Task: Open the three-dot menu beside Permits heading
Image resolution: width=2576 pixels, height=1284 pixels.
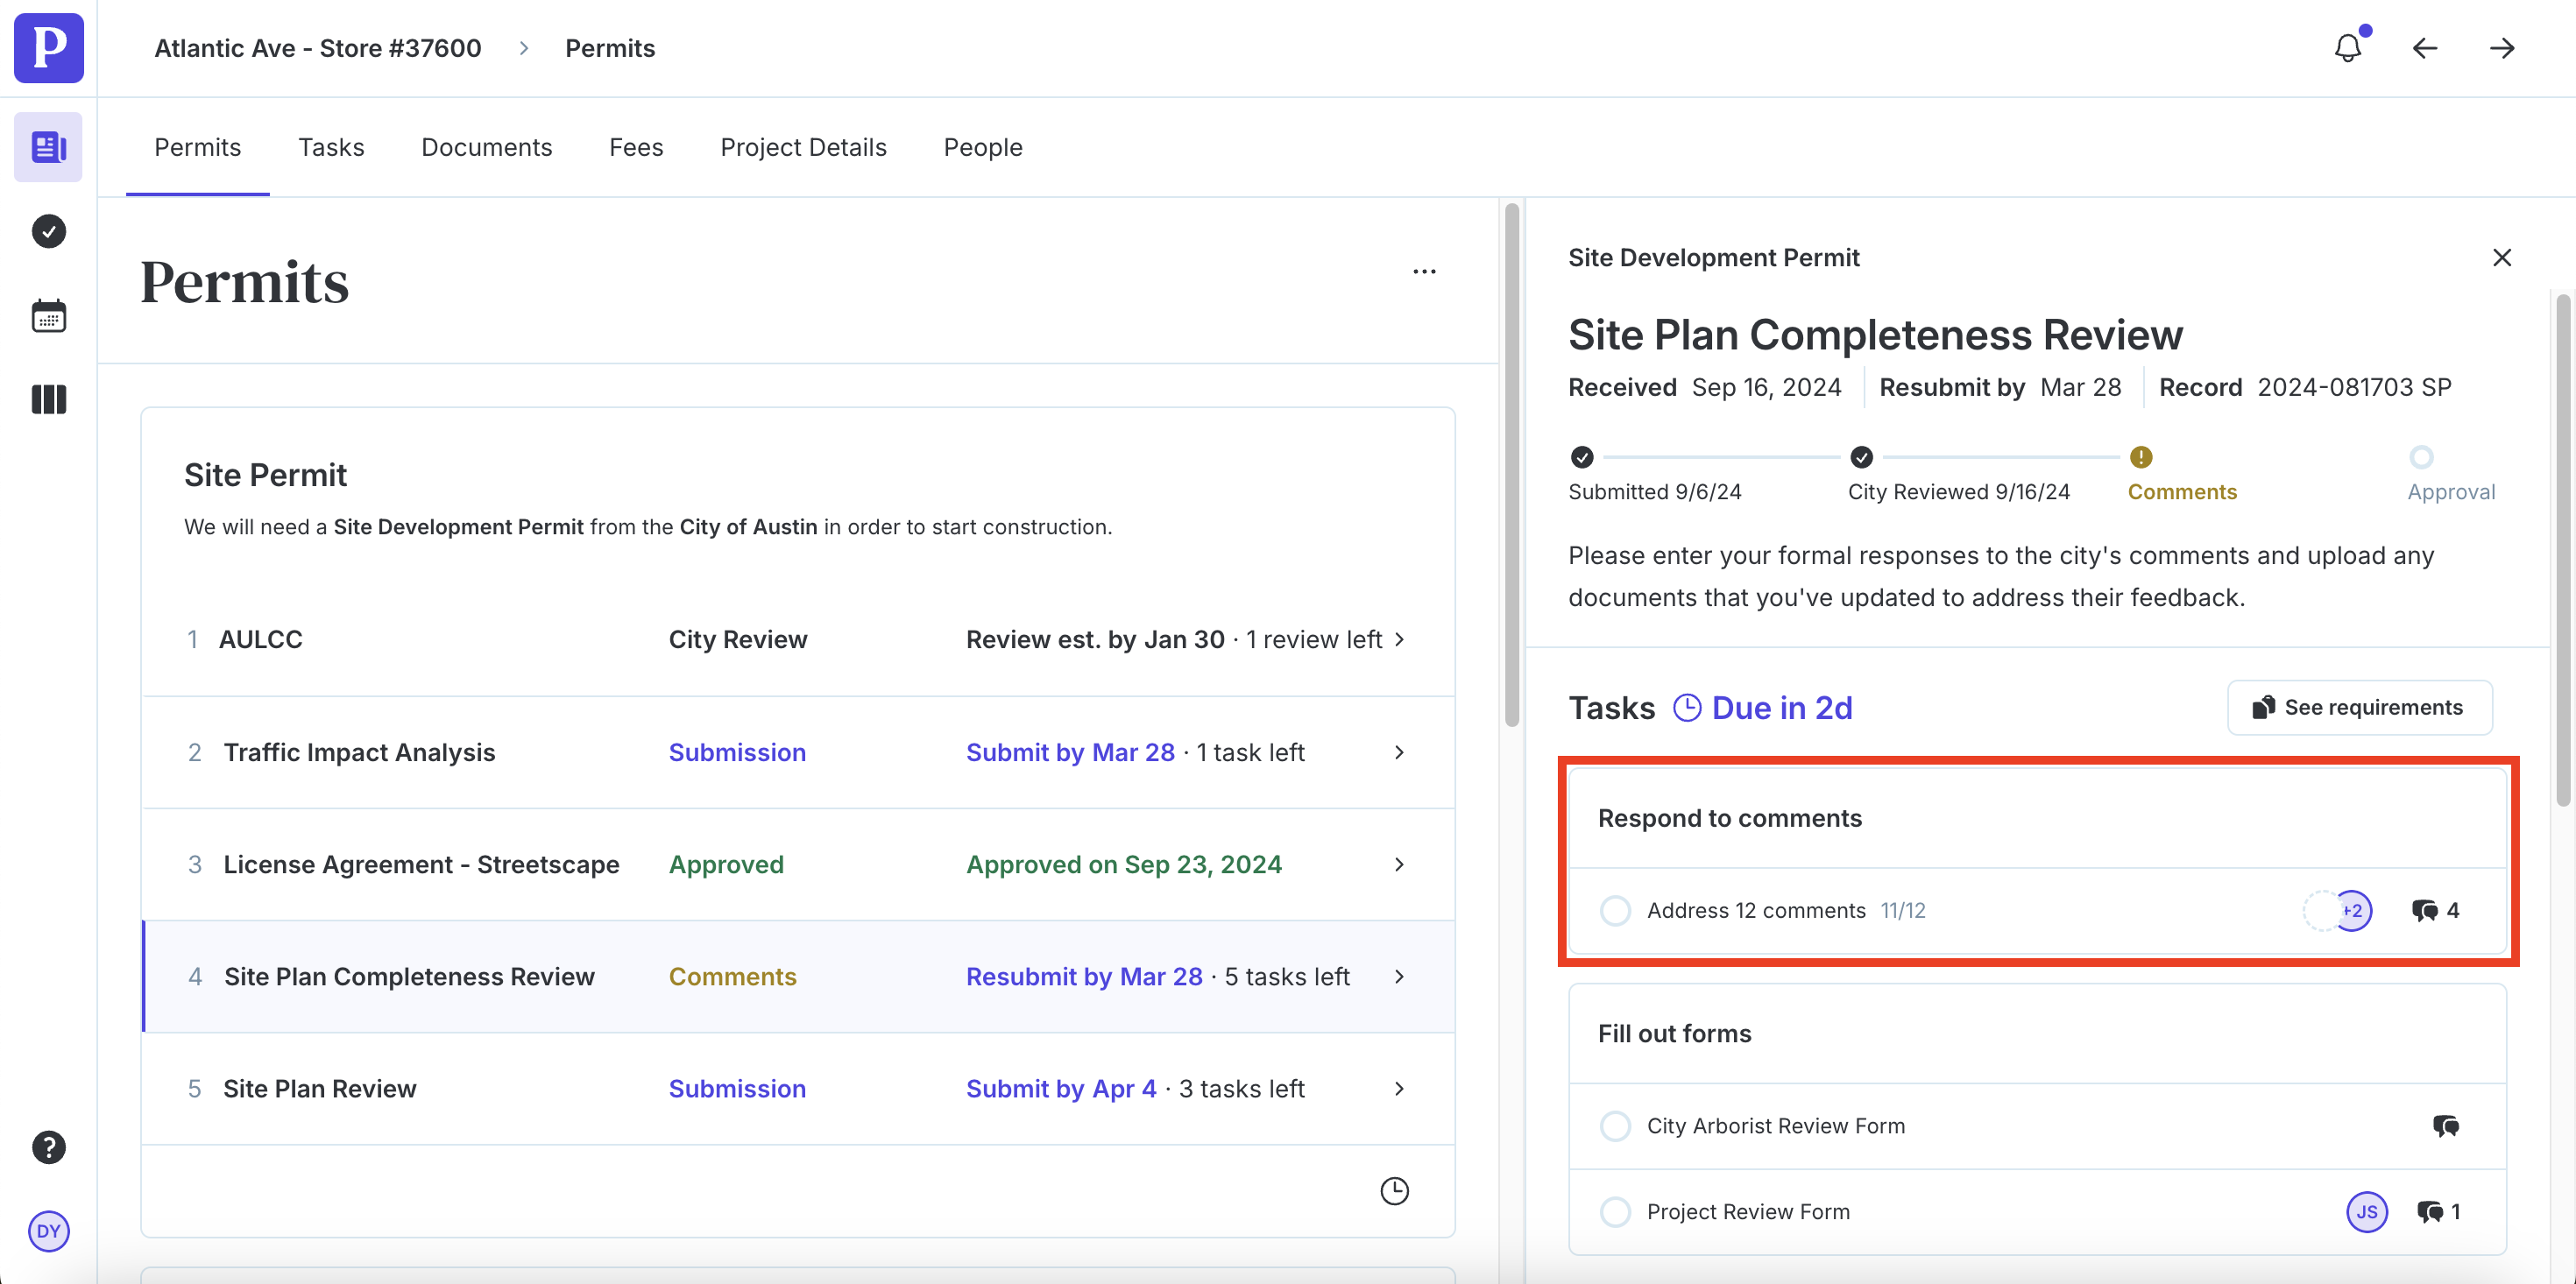Action: click(x=1424, y=271)
